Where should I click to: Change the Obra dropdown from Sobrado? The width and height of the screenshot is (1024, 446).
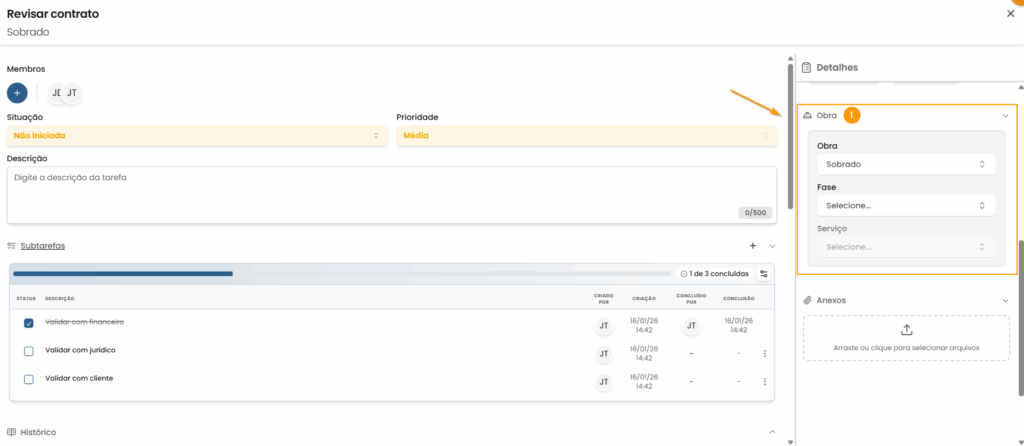(905, 164)
